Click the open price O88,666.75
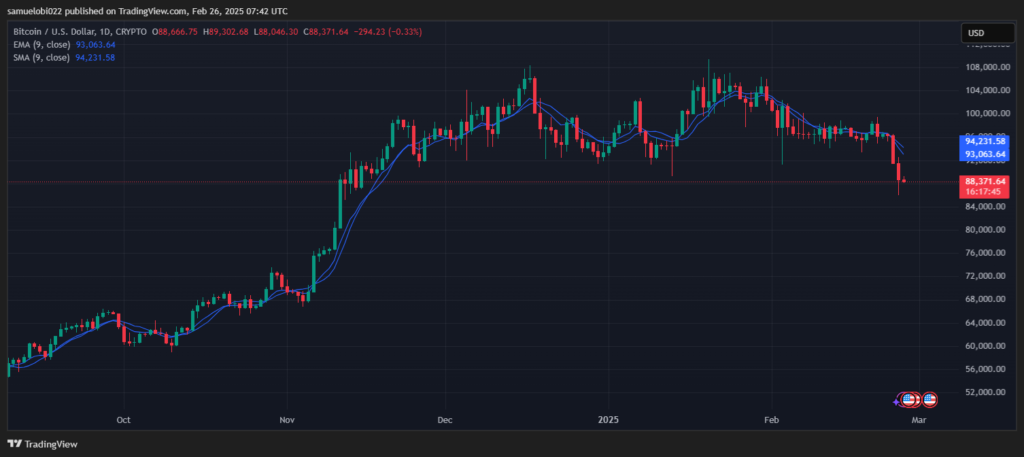Image resolution: width=1024 pixels, height=457 pixels. pyautogui.click(x=176, y=31)
